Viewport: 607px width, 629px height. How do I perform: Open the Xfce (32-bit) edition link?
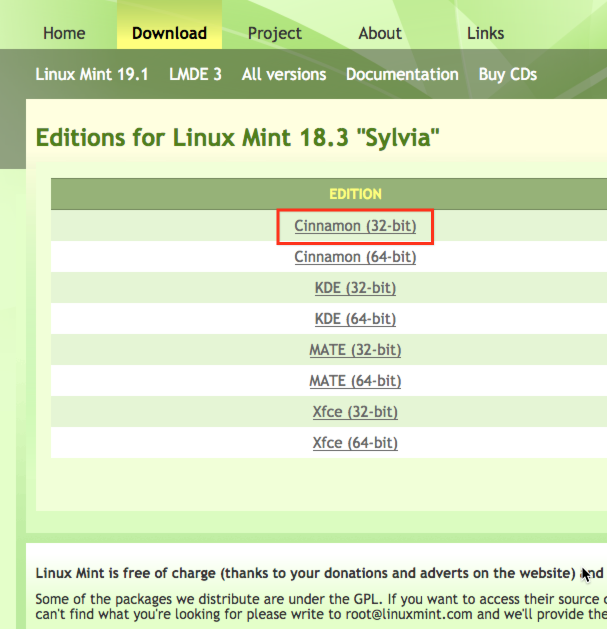355,412
